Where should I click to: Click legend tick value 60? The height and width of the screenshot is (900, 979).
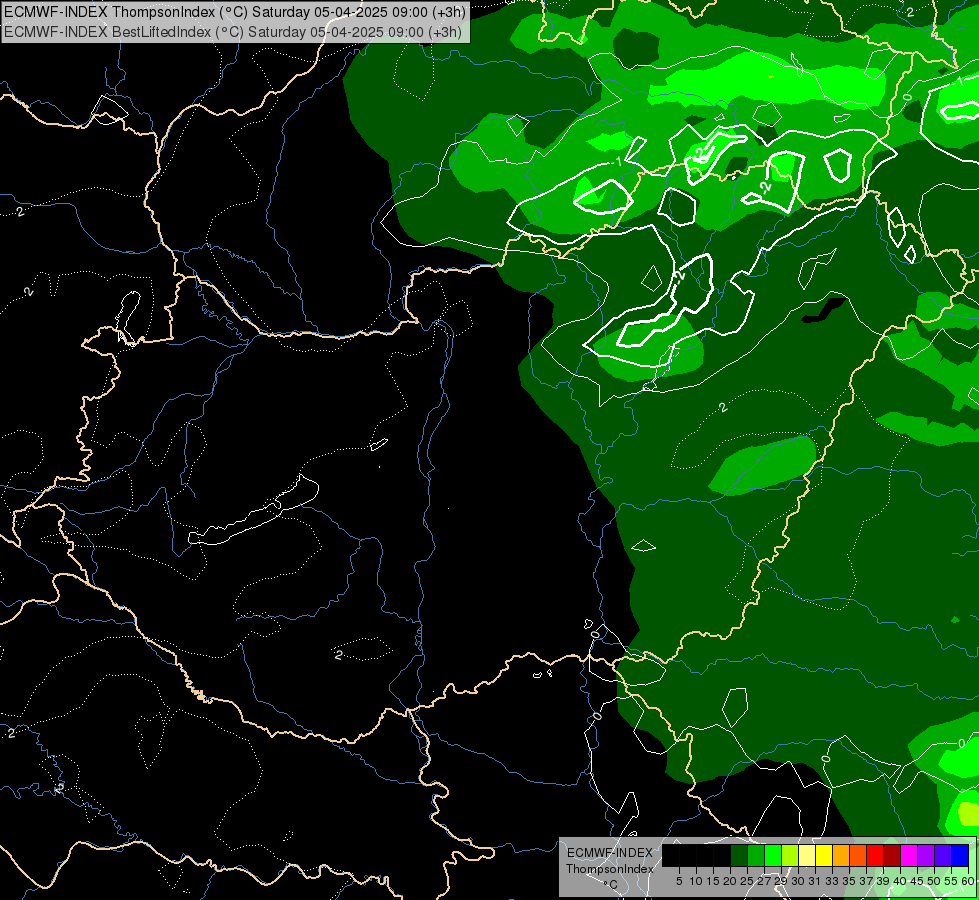click(968, 881)
